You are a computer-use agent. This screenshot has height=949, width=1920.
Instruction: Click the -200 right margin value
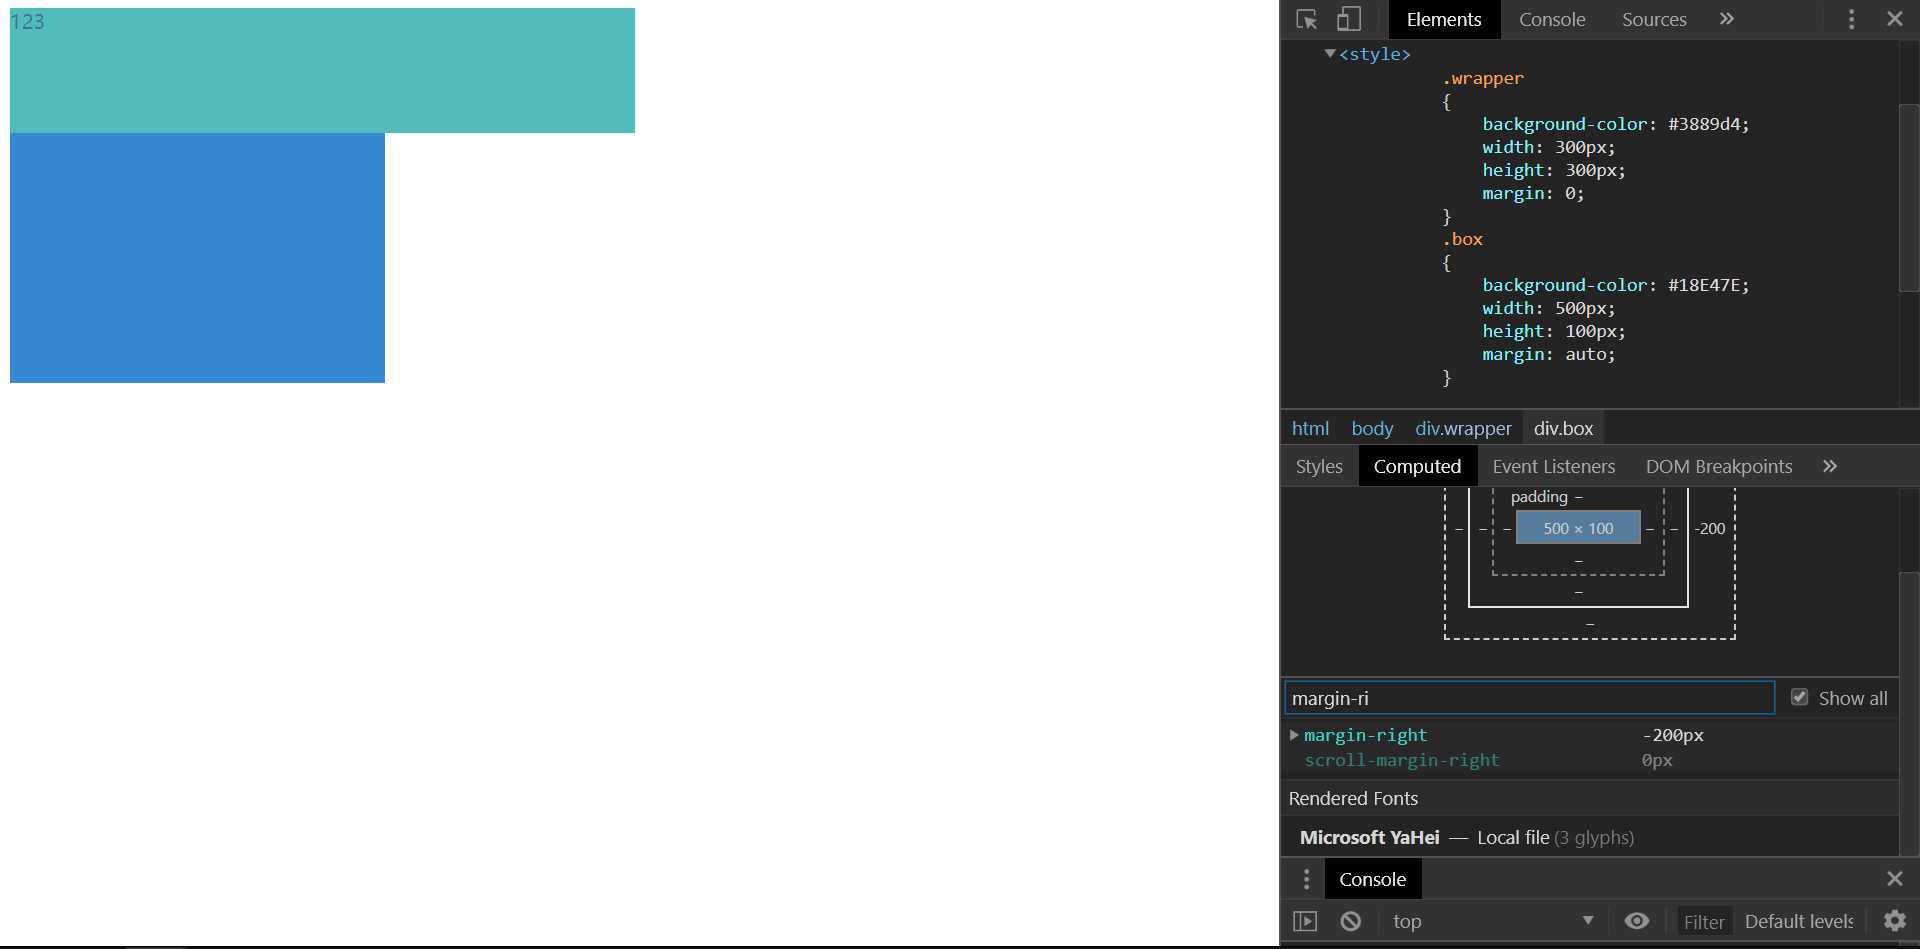pyautogui.click(x=1710, y=528)
